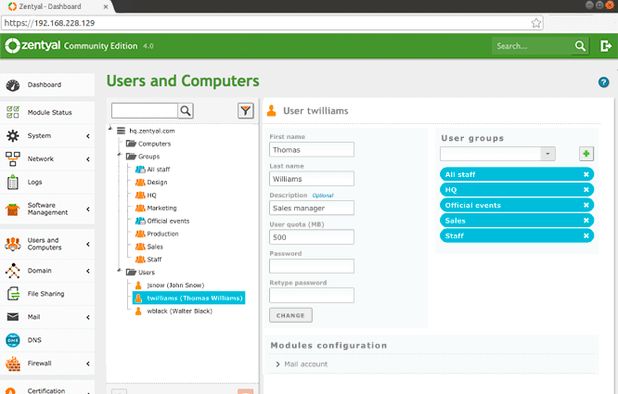Remove the Official events group tag
618x394 pixels.
pyautogui.click(x=586, y=205)
